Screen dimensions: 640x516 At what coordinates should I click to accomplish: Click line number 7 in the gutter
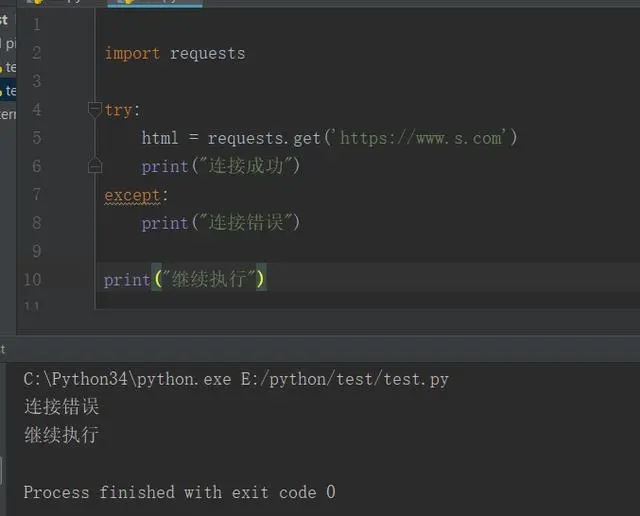tap(37, 194)
